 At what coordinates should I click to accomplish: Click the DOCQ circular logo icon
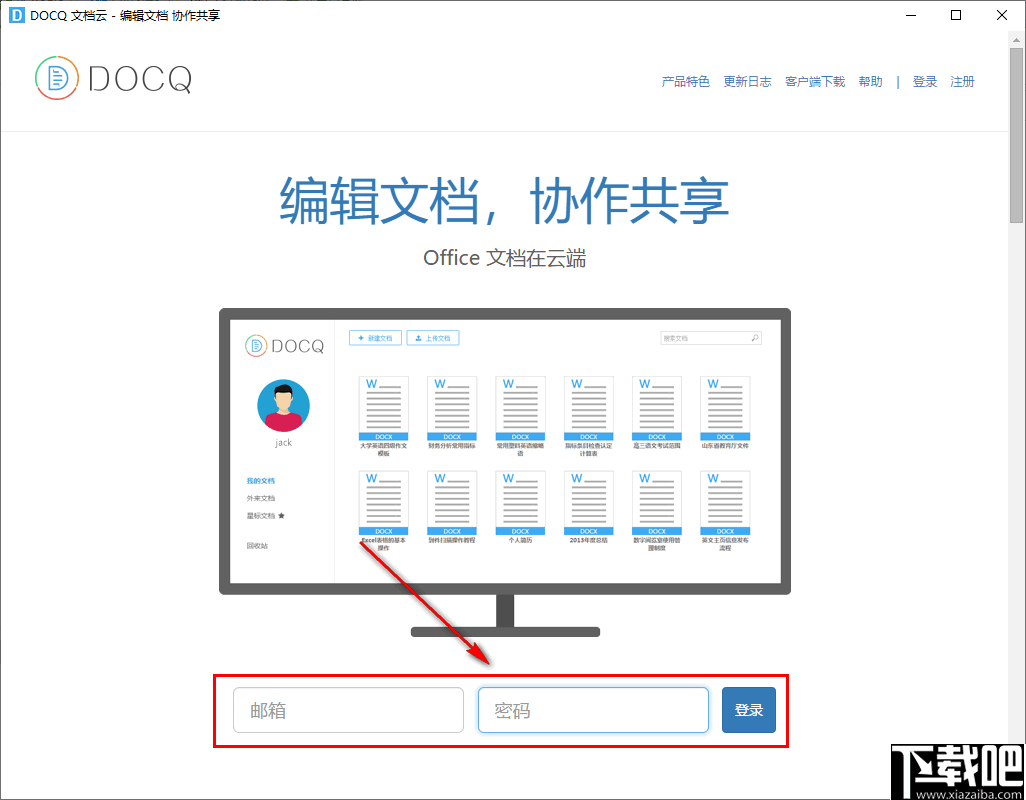pyautogui.click(x=57, y=80)
